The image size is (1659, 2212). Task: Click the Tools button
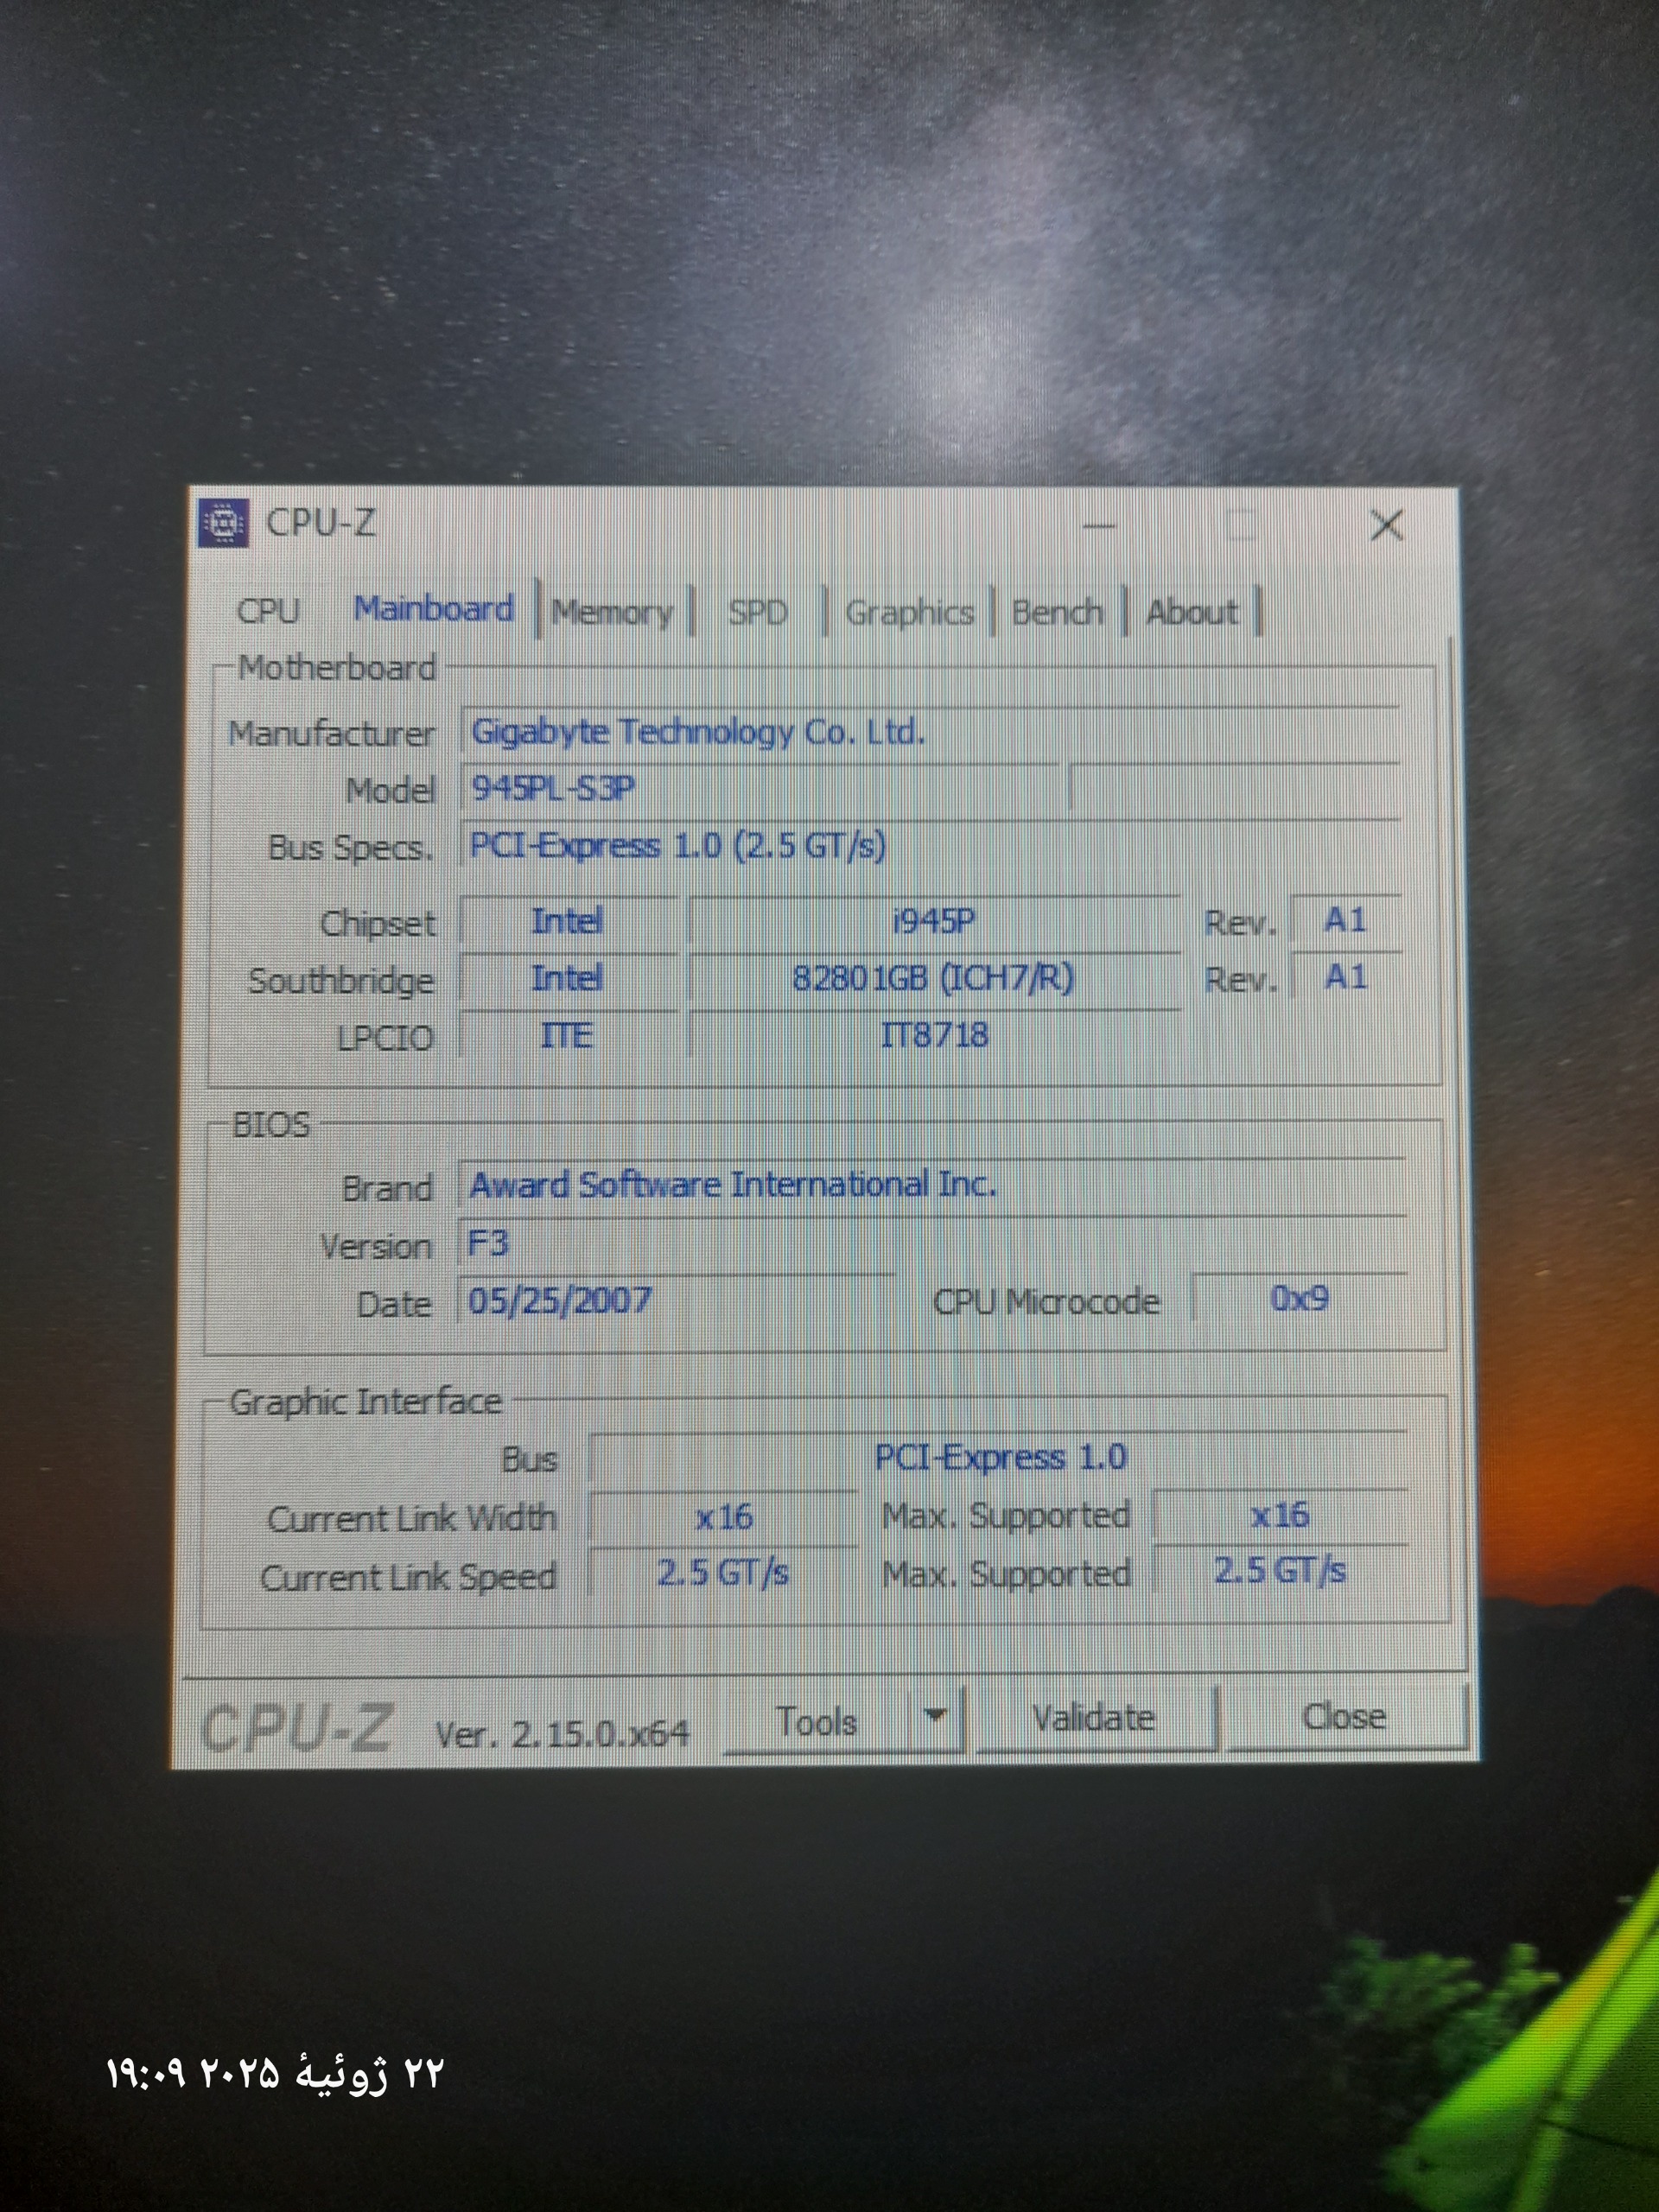point(817,1721)
